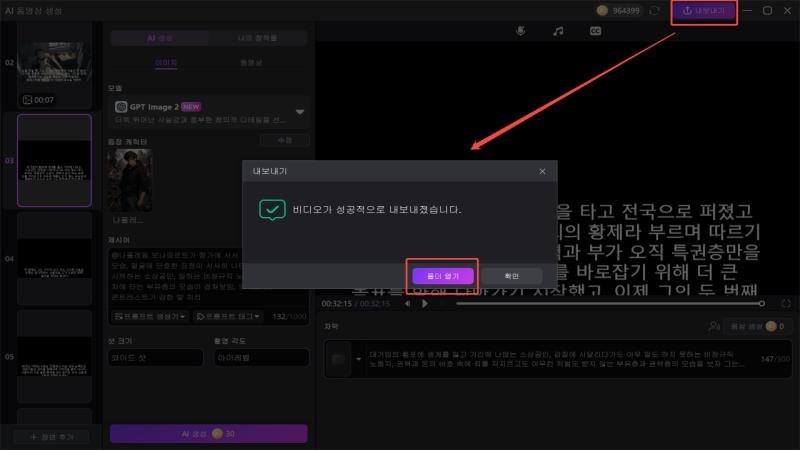Open the camera angle dropdown under 촬영 각도
The width and height of the screenshot is (800, 450).
point(261,358)
